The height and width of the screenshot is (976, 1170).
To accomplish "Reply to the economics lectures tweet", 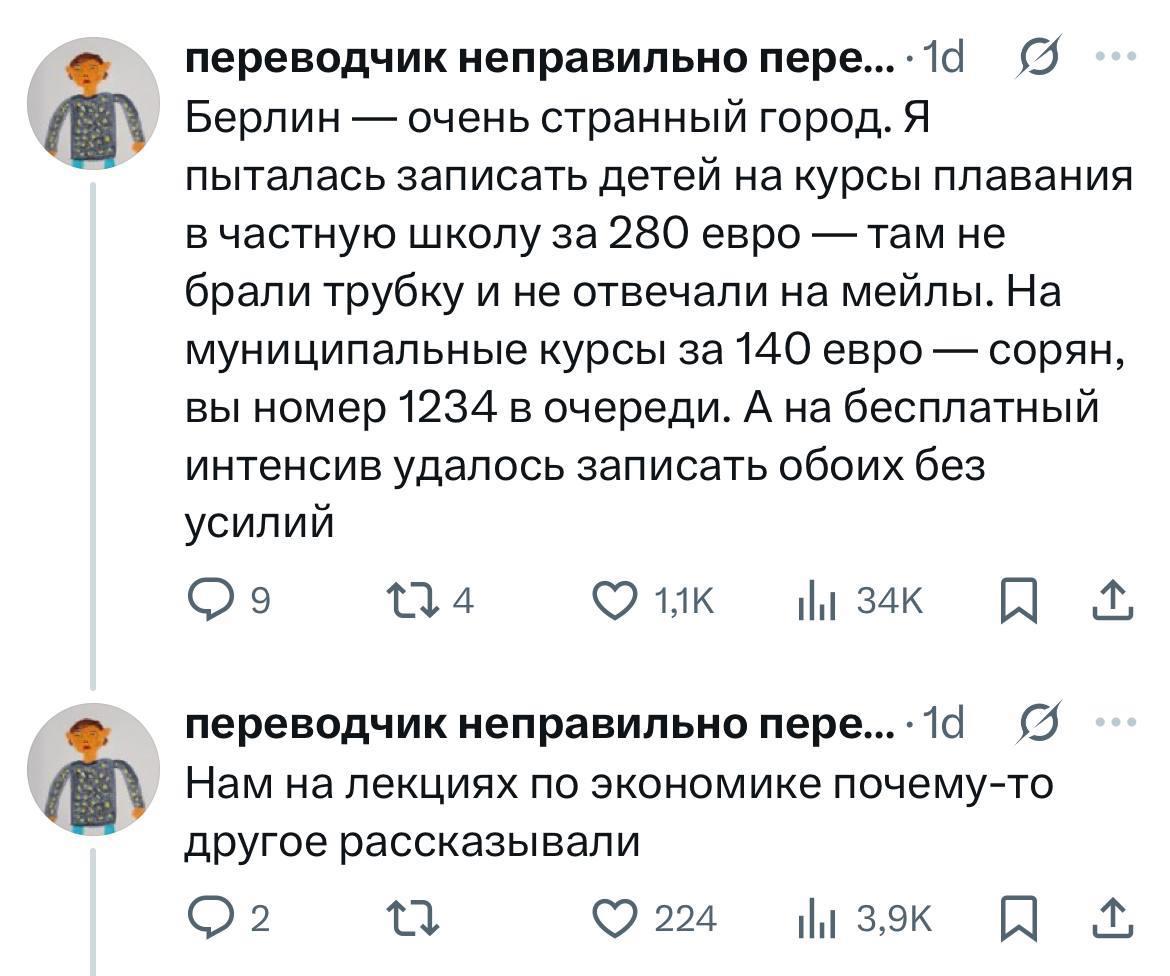I will (208, 917).
